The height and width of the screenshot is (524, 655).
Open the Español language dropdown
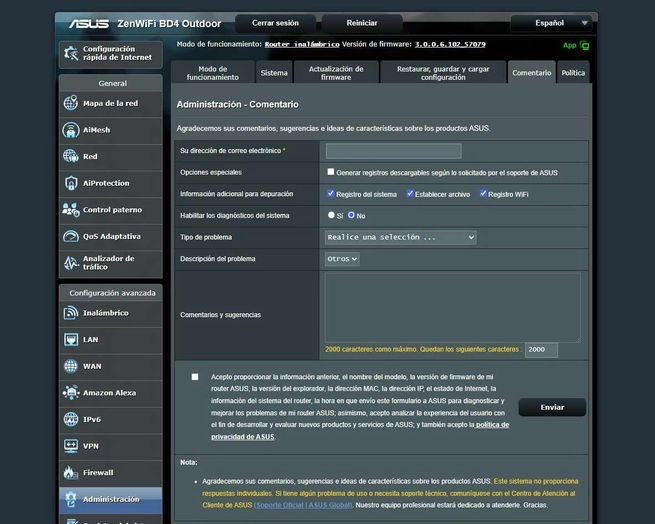(x=552, y=22)
